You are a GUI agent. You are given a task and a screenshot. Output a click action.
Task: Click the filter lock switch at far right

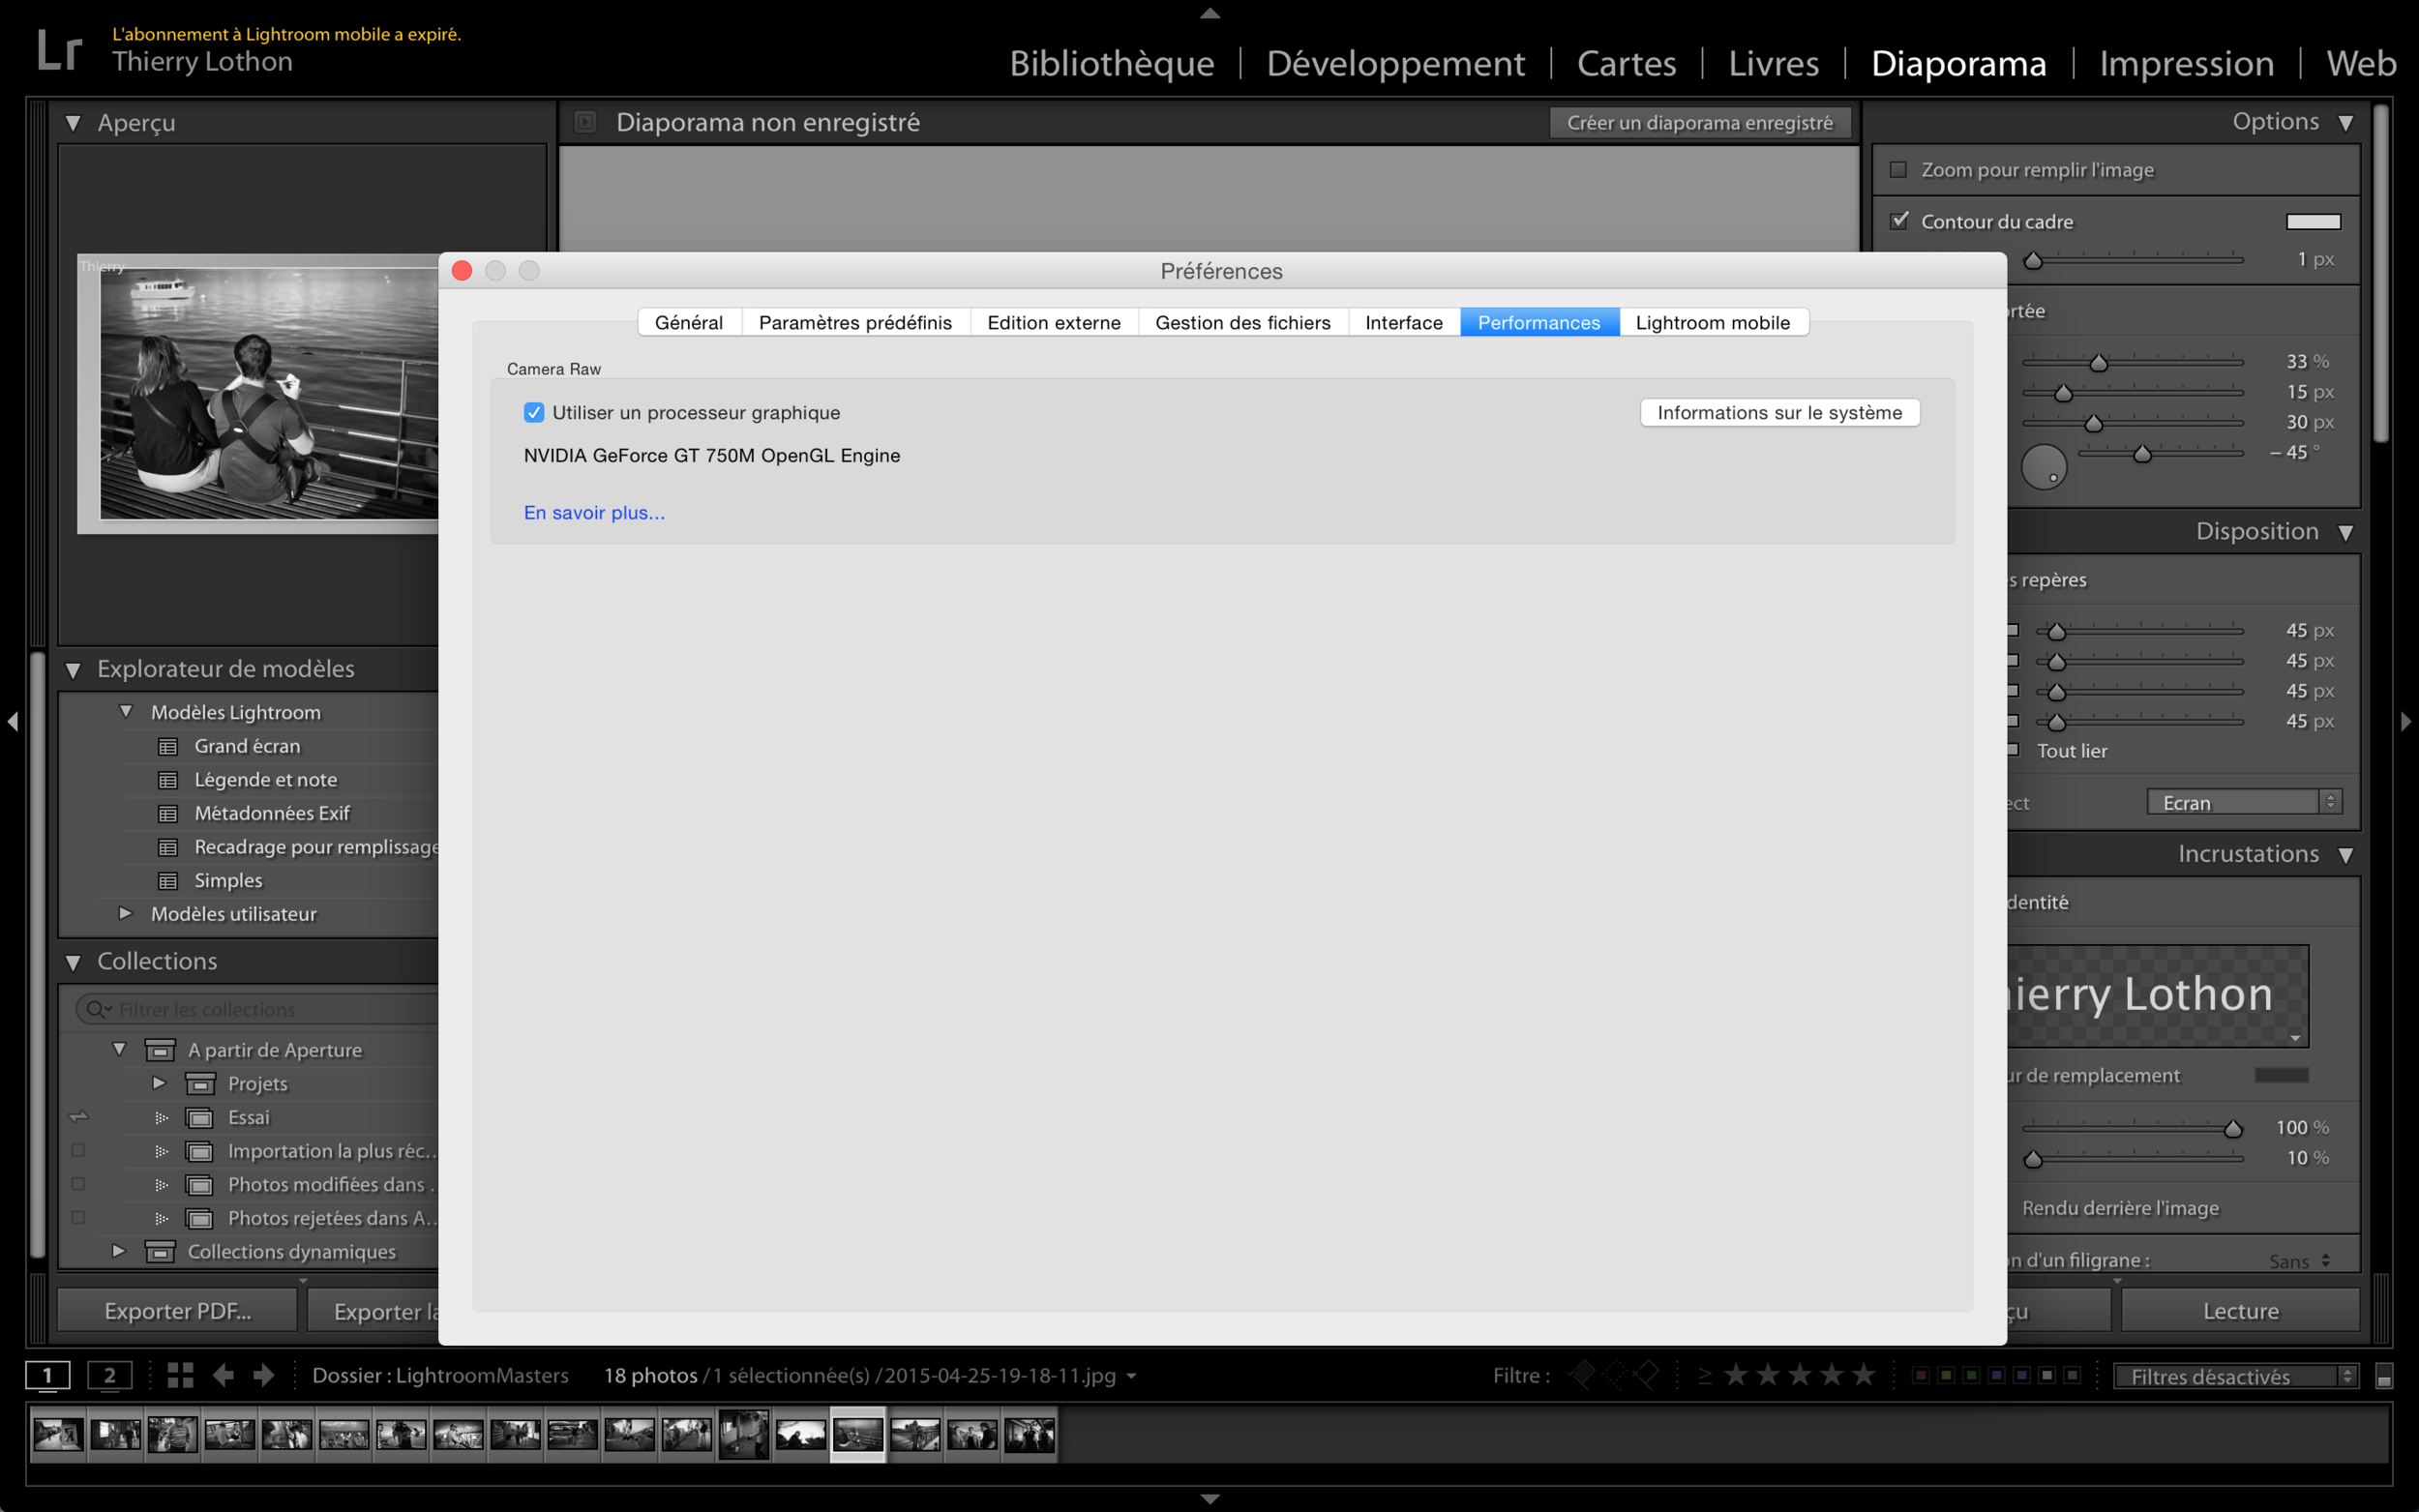(2384, 1376)
